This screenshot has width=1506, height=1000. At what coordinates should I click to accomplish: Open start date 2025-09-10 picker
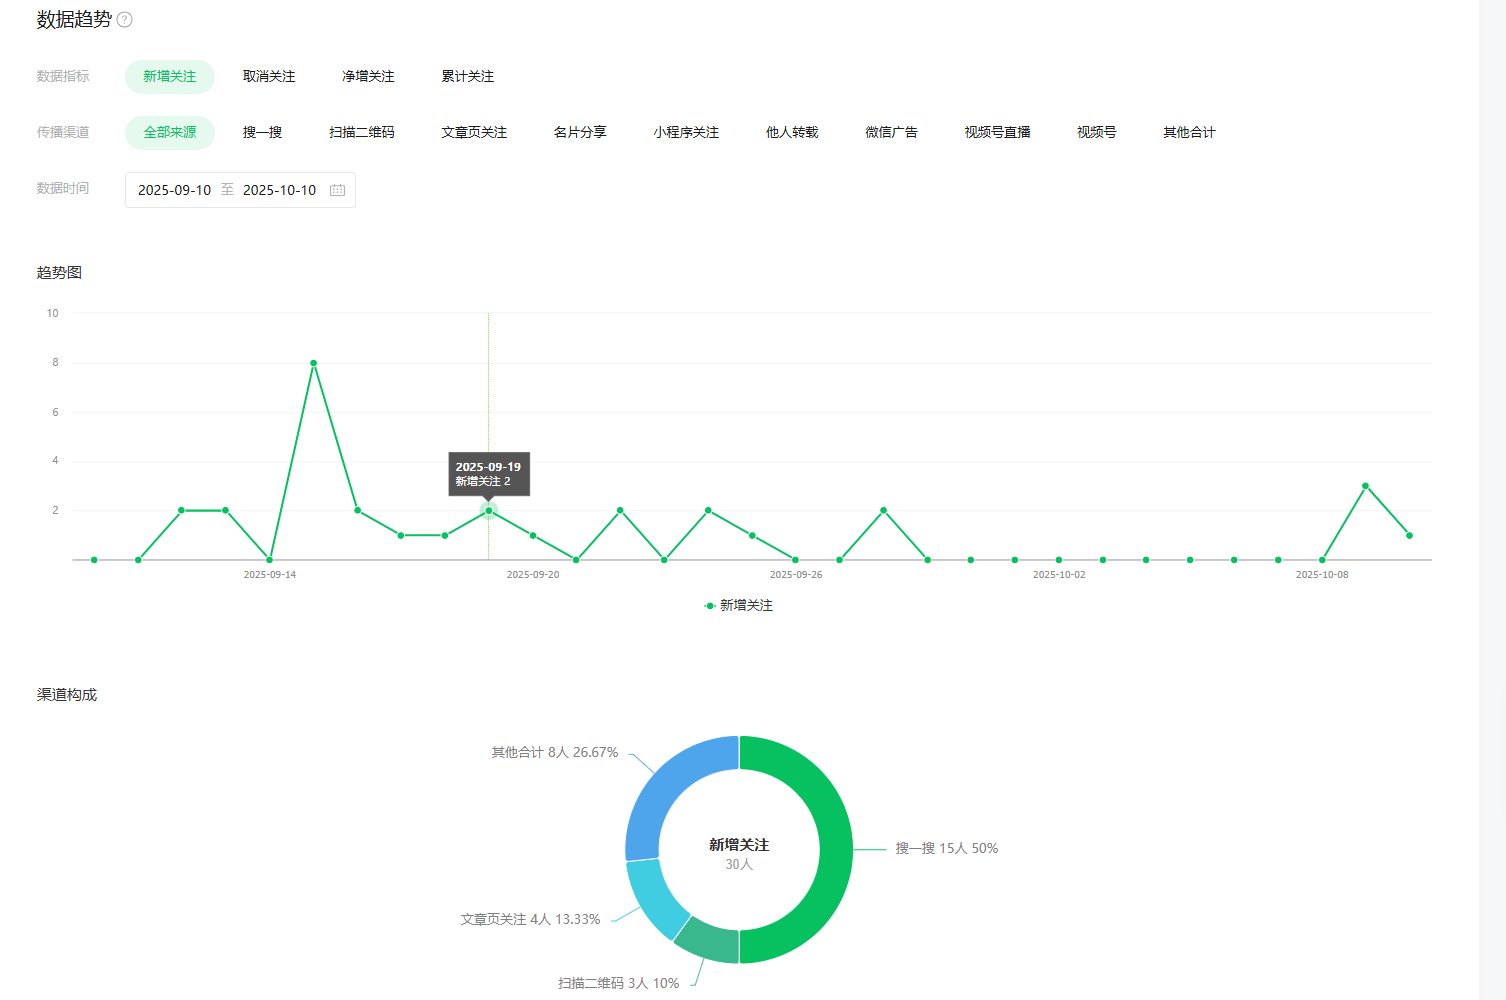coord(174,190)
